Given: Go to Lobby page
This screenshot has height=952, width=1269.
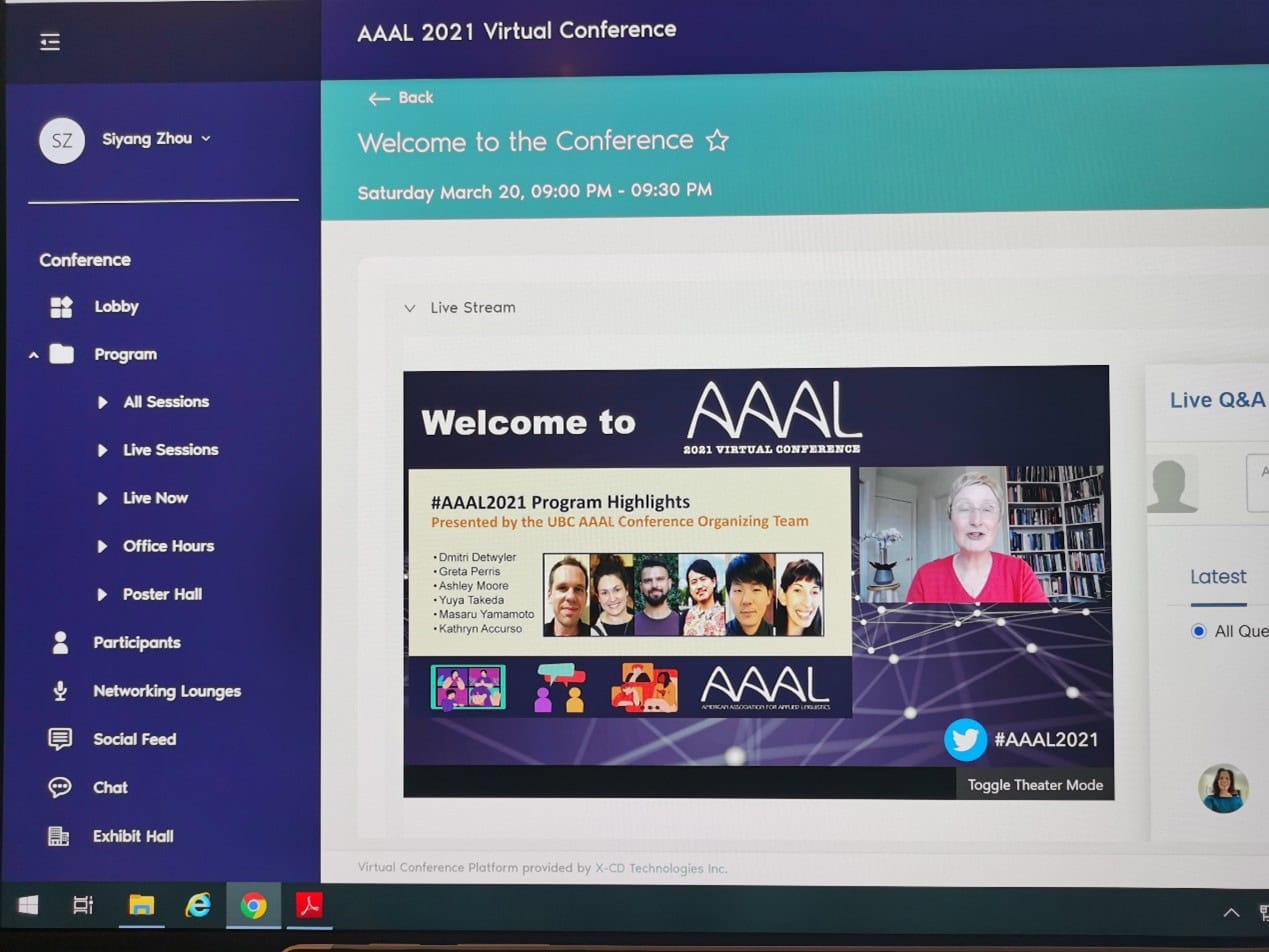Looking at the screenshot, I should pos(116,307).
